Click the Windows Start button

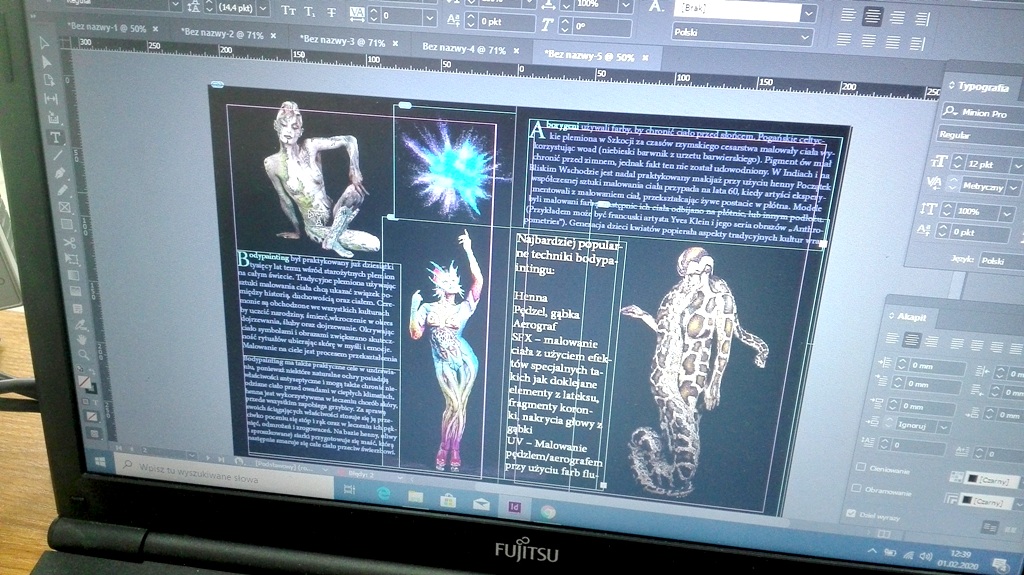coord(100,462)
